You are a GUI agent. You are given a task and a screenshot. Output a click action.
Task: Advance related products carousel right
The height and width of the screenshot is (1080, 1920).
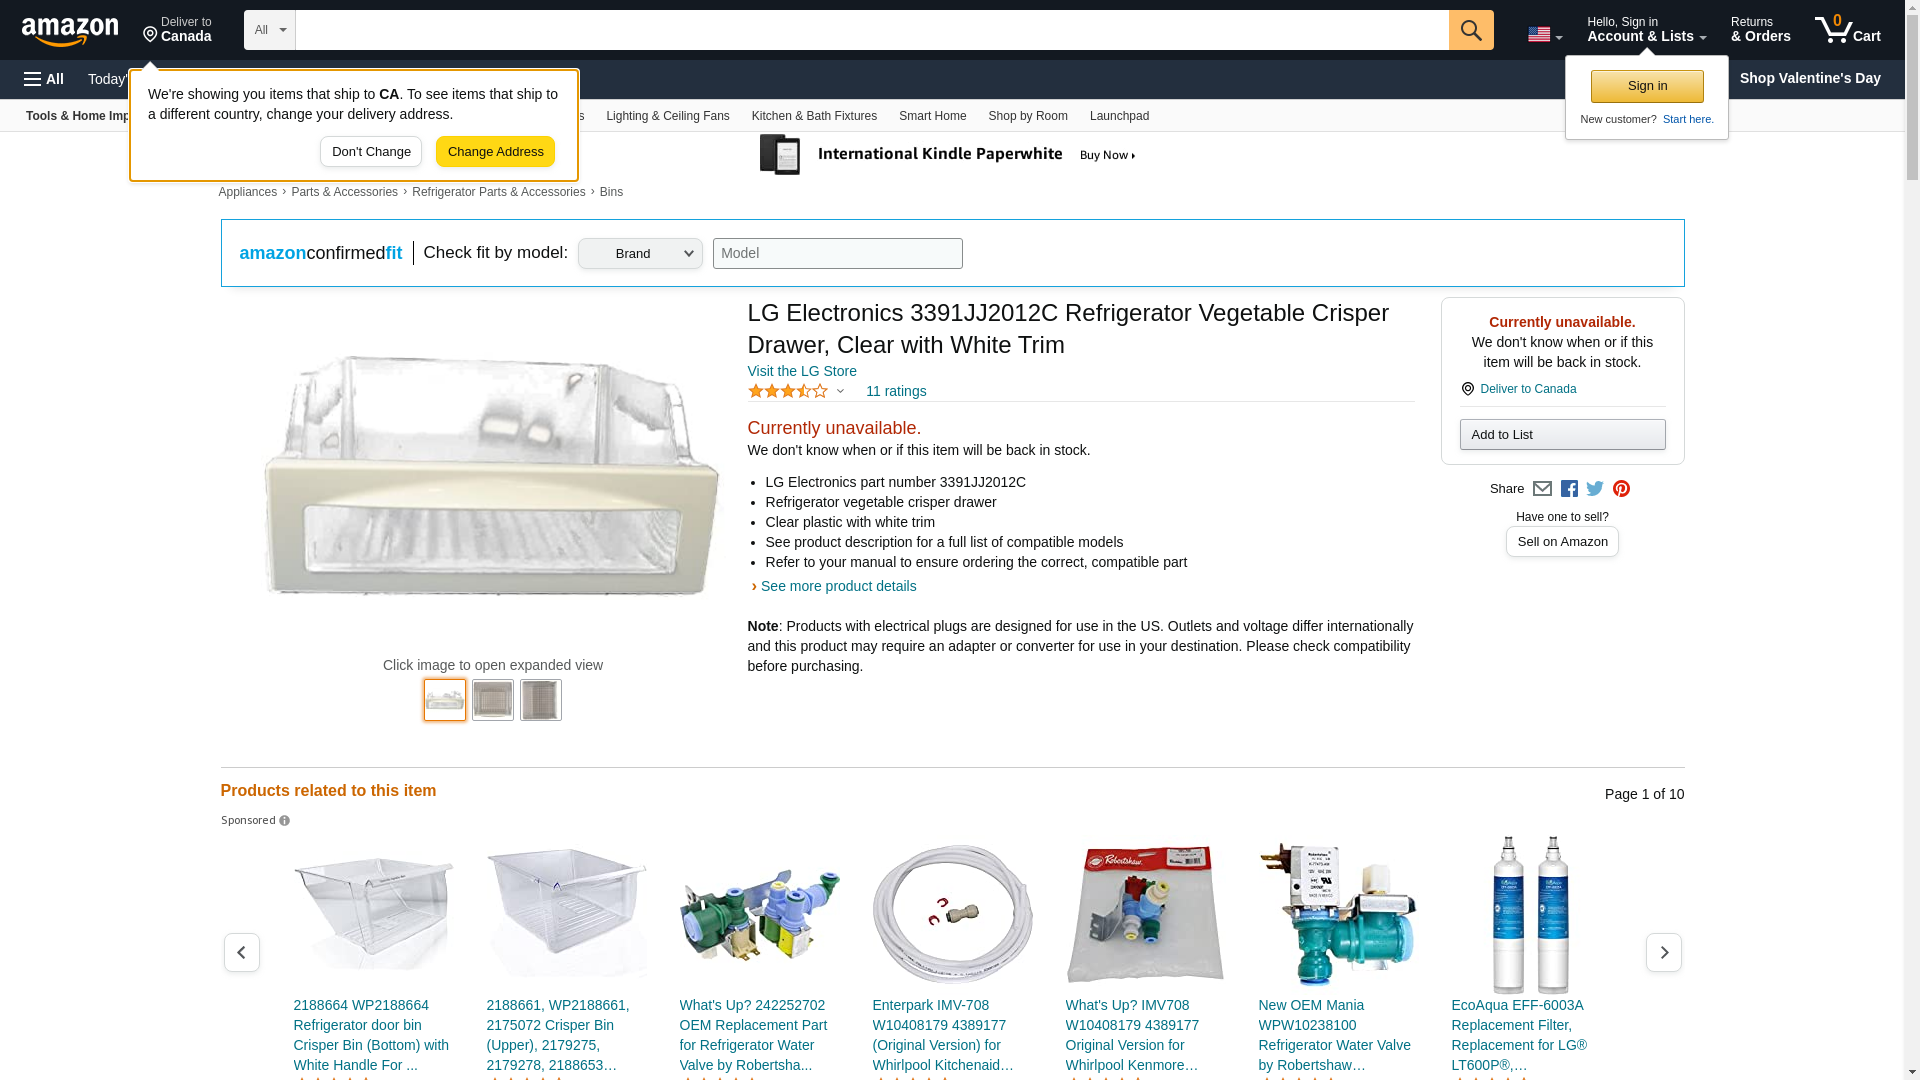[x=1663, y=952]
